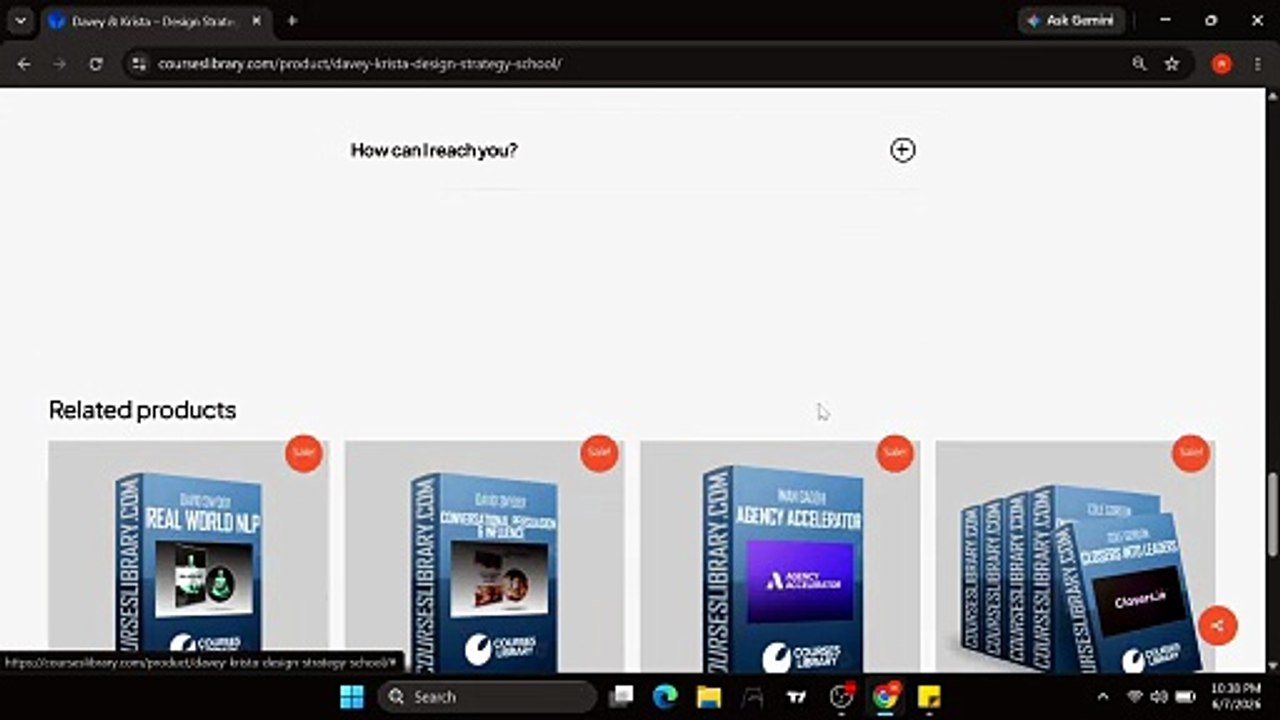The height and width of the screenshot is (720, 1280).
Task: Go forward to the next page
Action: click(x=60, y=64)
